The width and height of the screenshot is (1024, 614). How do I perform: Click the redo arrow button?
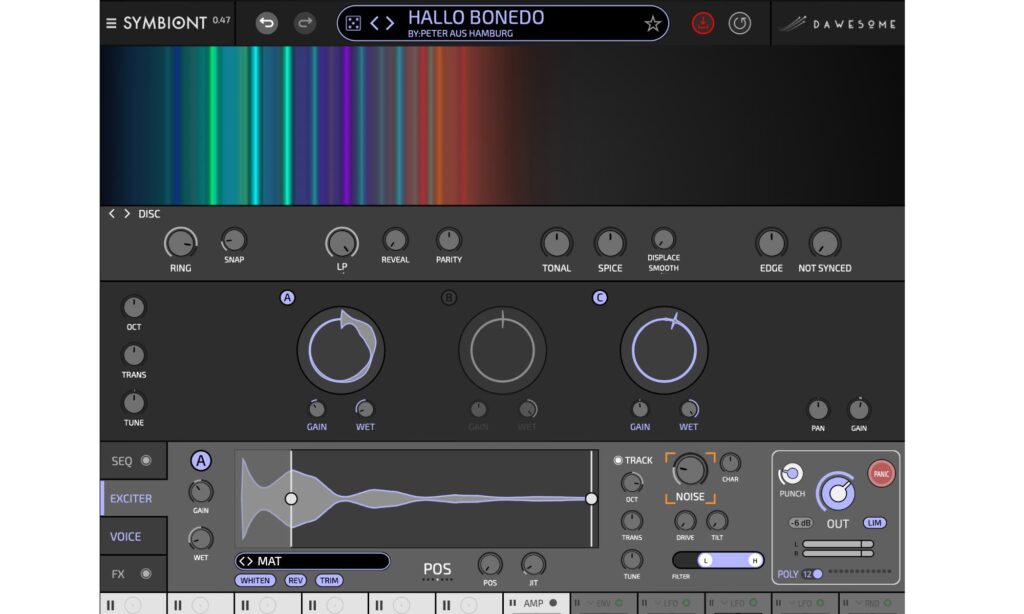pos(304,23)
